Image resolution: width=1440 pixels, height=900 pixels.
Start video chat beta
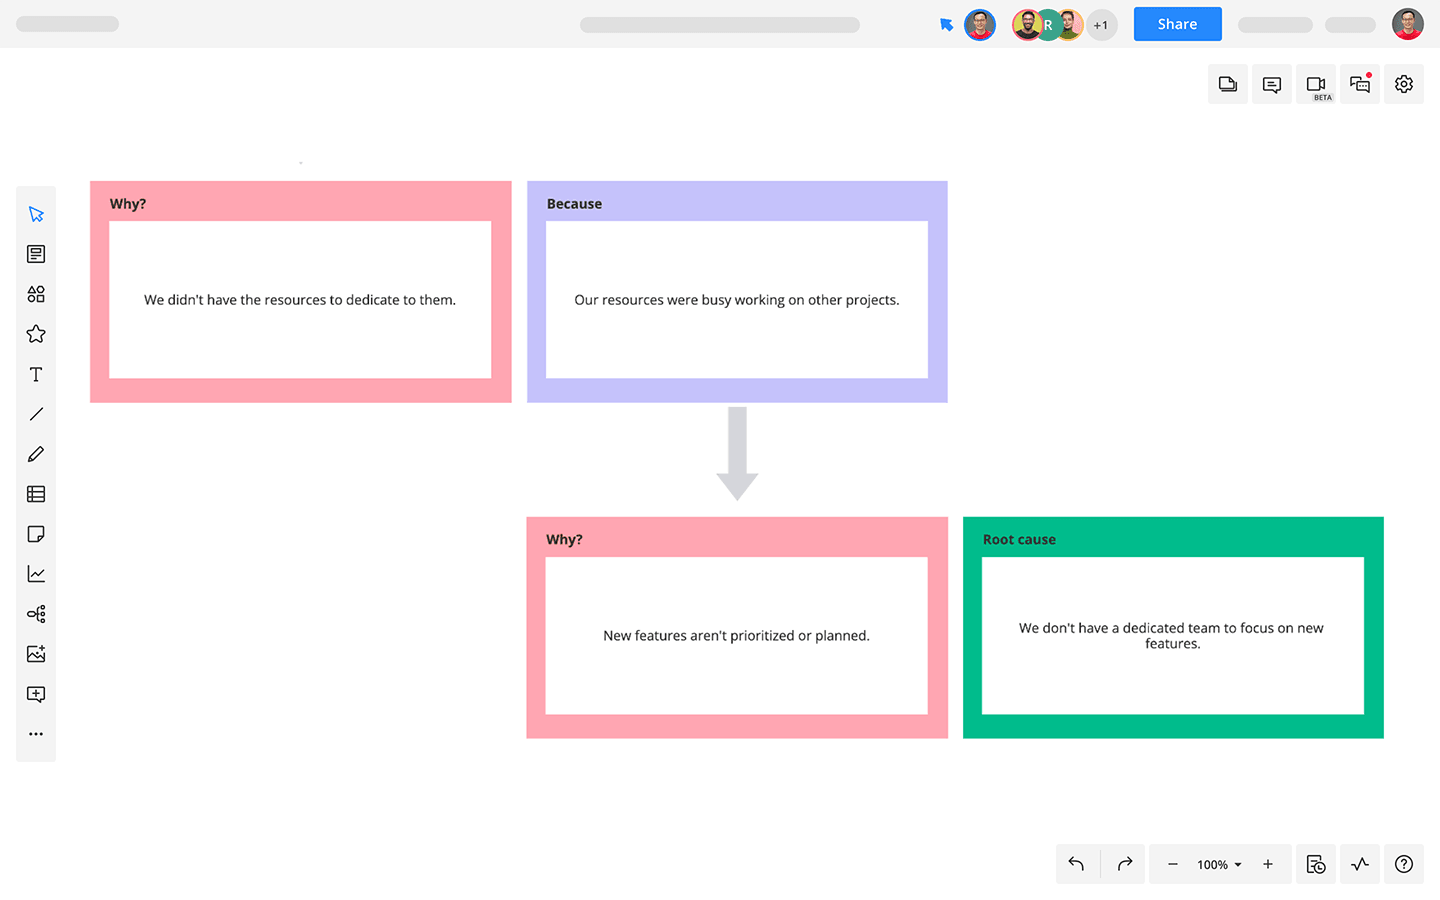click(1316, 84)
